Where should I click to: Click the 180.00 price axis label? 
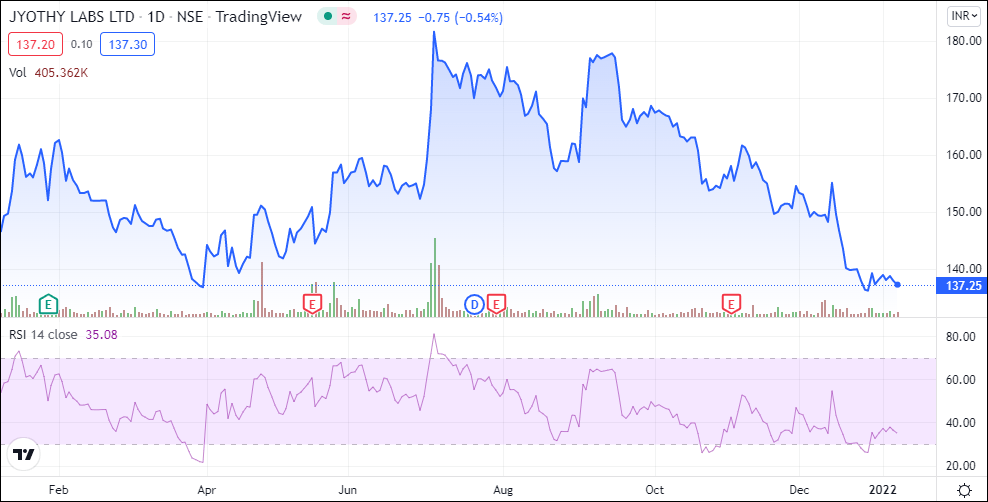(965, 41)
